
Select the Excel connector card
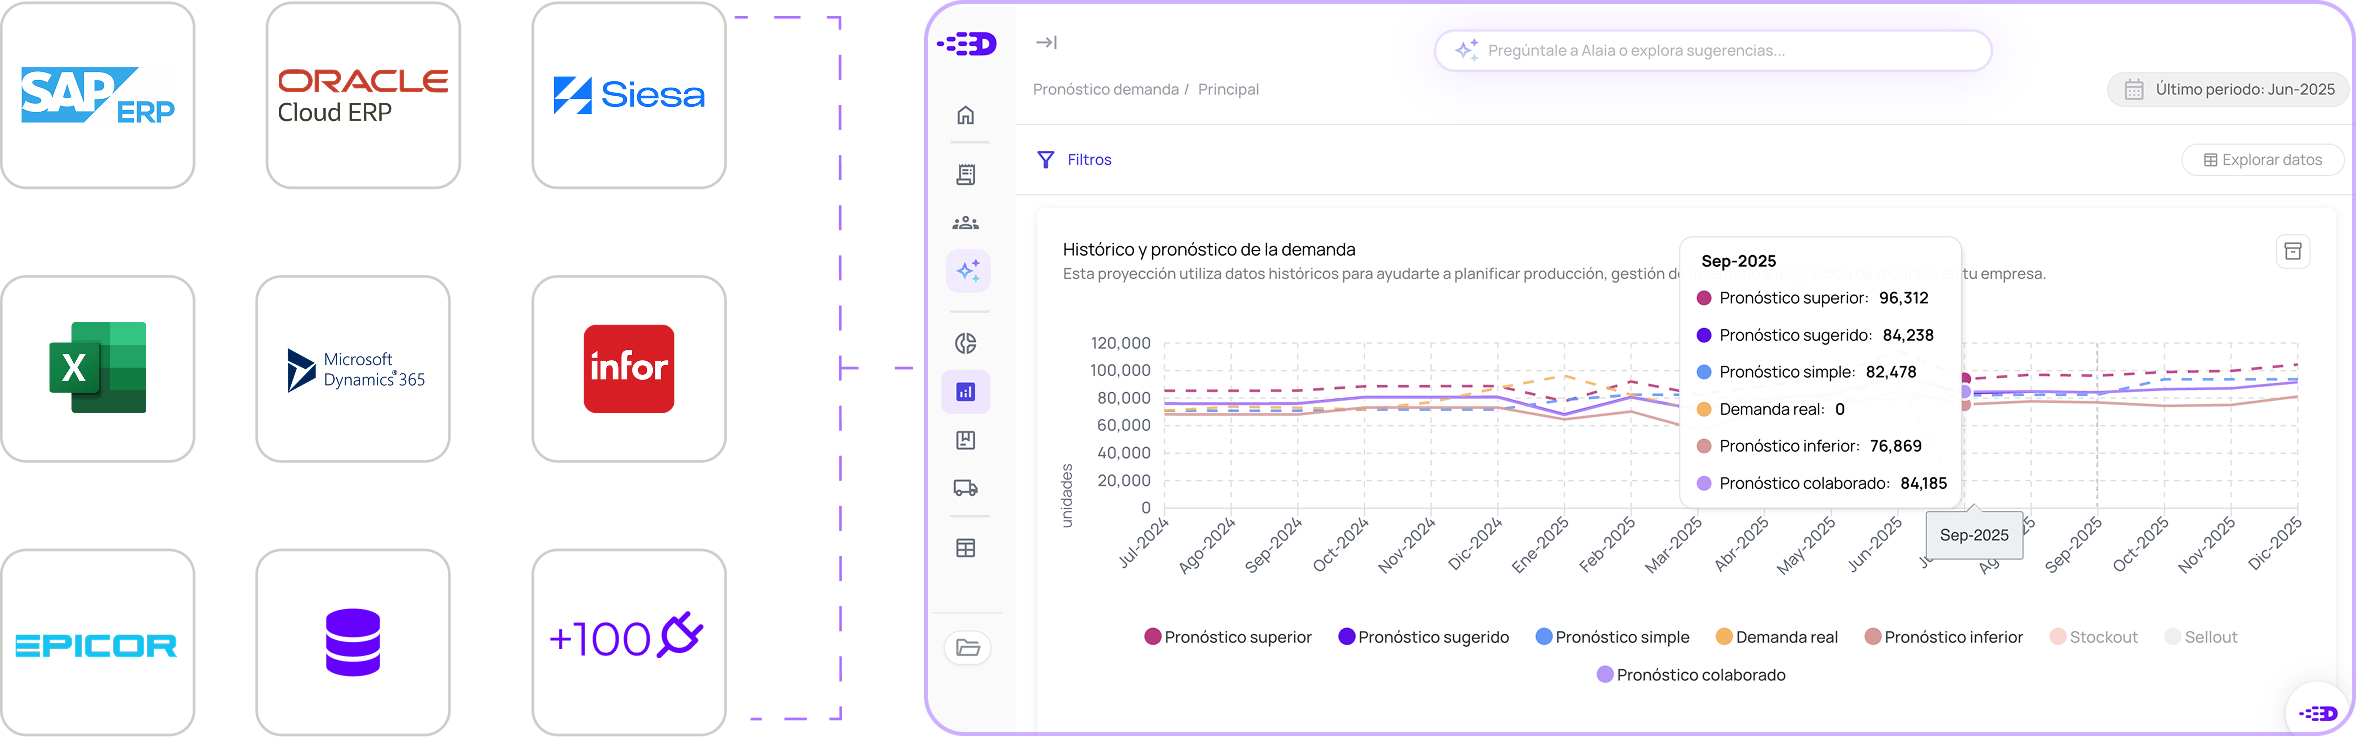(x=98, y=369)
